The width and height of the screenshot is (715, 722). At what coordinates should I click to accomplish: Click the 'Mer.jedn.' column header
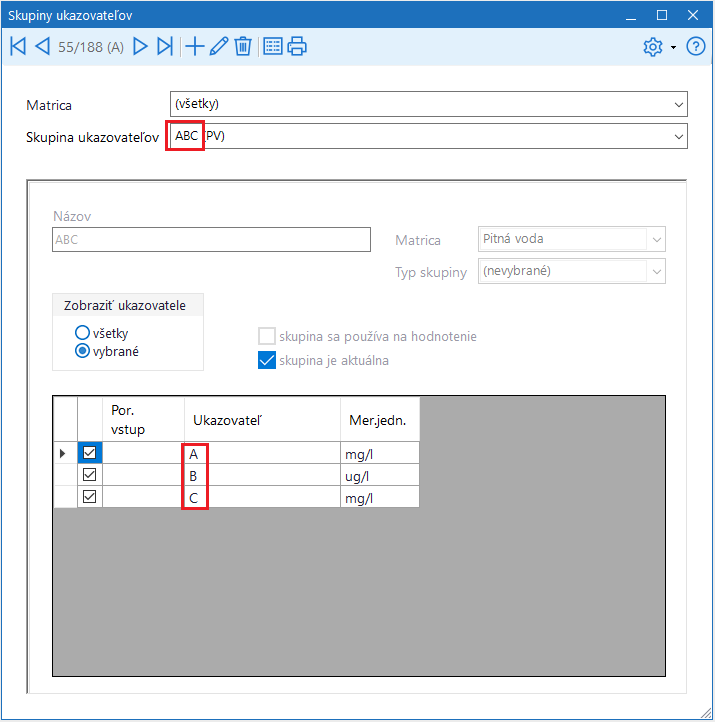click(379, 420)
